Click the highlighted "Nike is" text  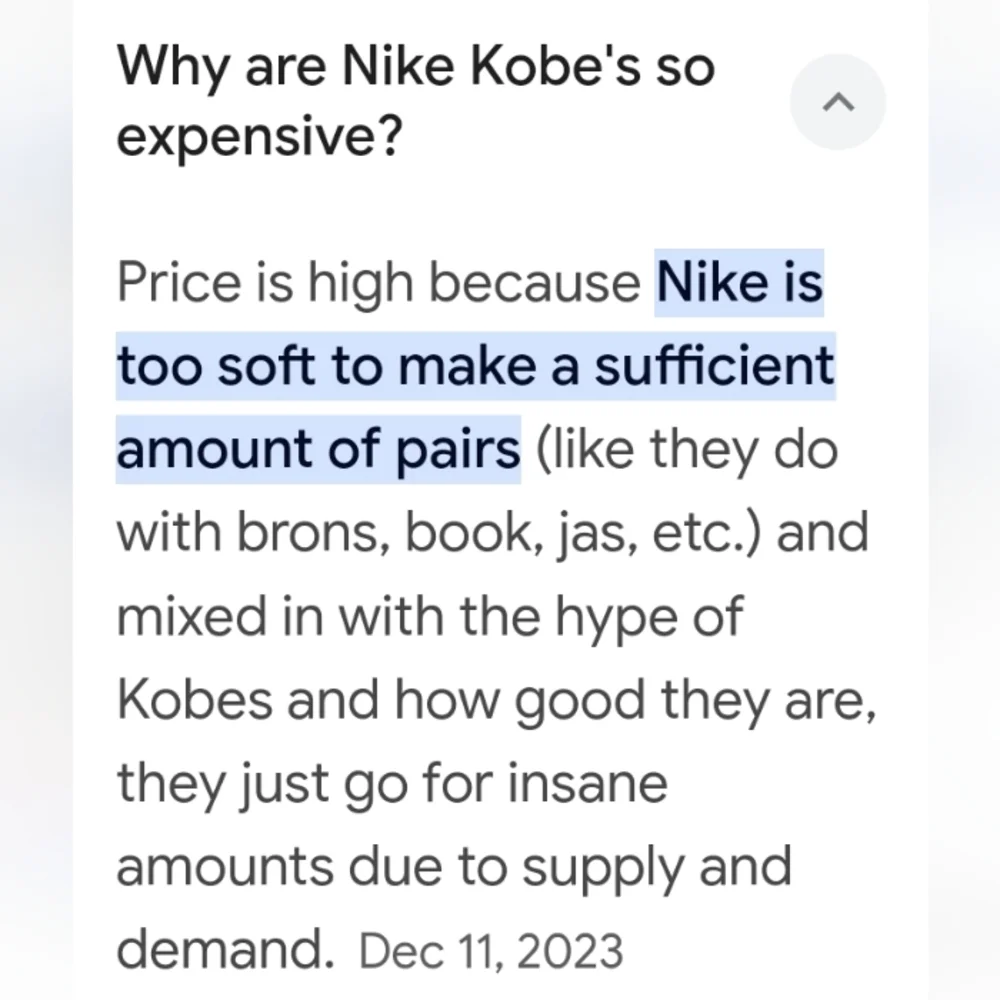739,283
